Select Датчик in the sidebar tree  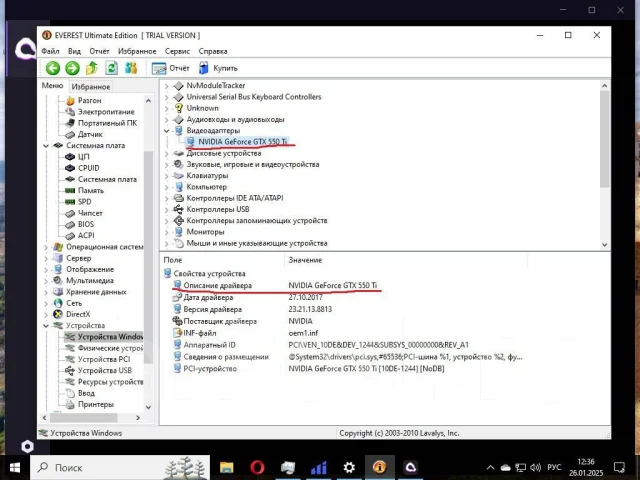tap(90, 134)
